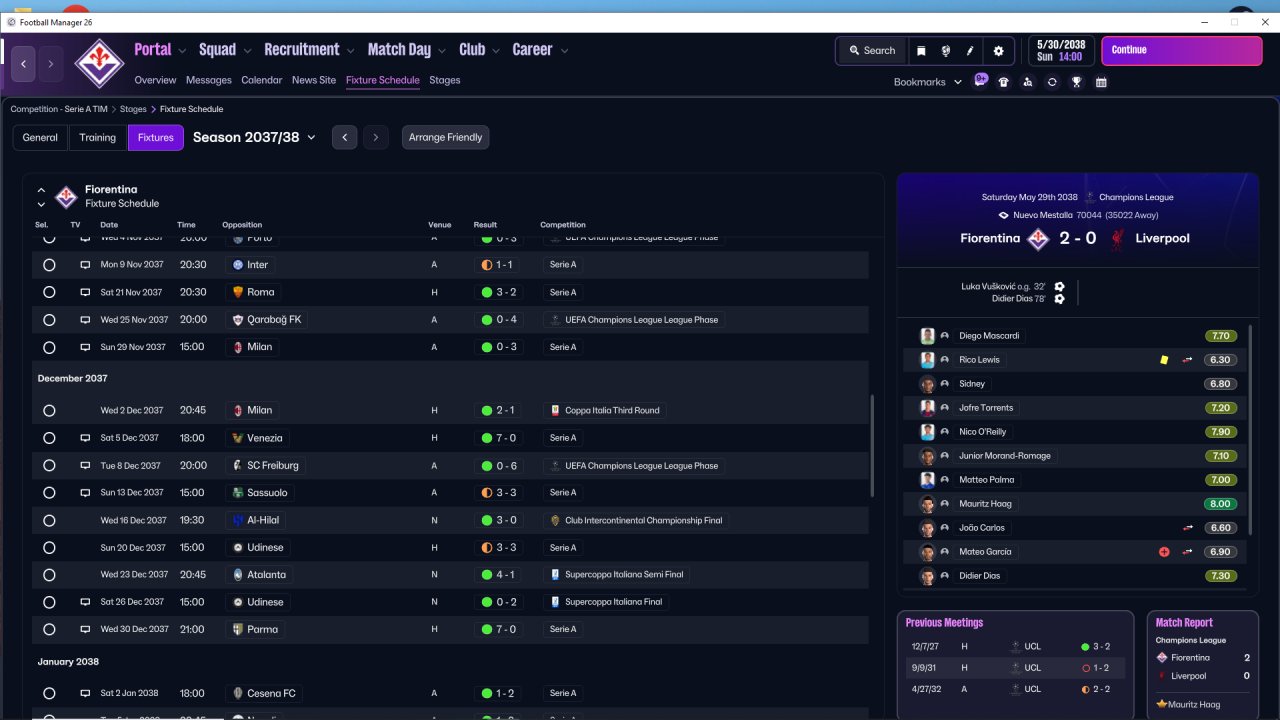Click the goal icon beside Luka Vušković o.g.
Image resolution: width=1280 pixels, height=720 pixels.
coord(1060,287)
